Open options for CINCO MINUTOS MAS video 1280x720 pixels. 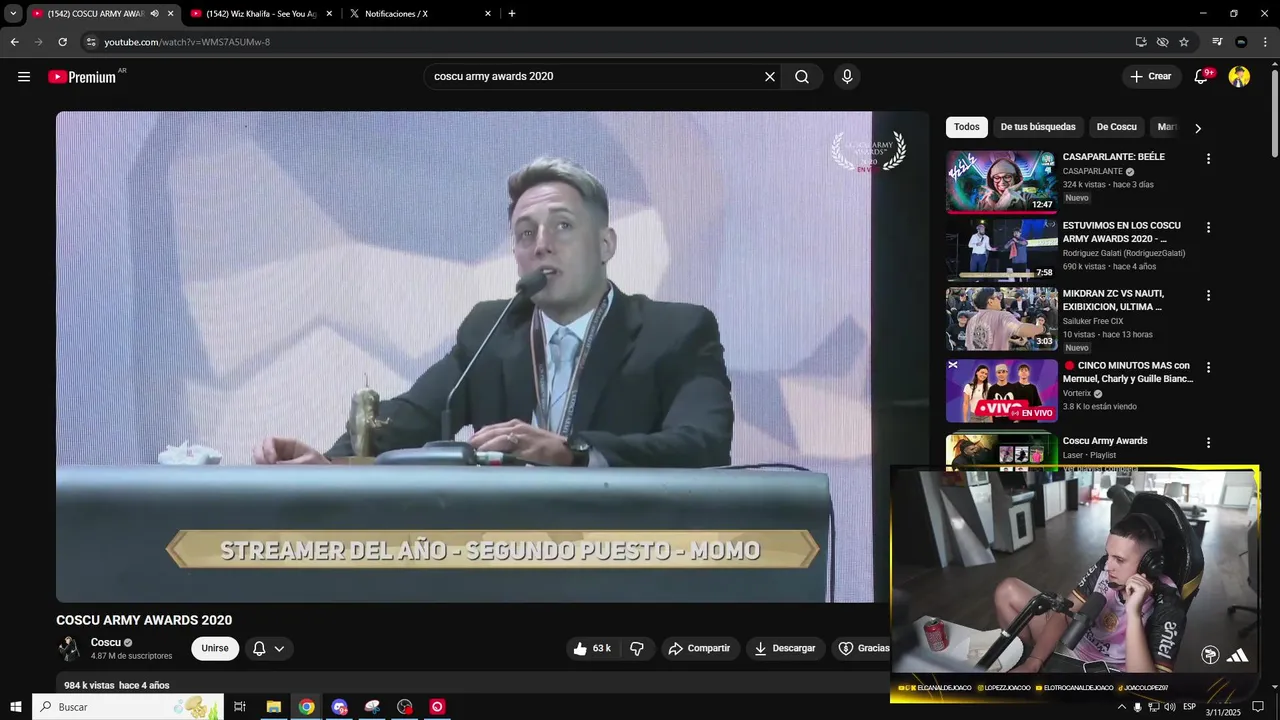(x=1208, y=368)
